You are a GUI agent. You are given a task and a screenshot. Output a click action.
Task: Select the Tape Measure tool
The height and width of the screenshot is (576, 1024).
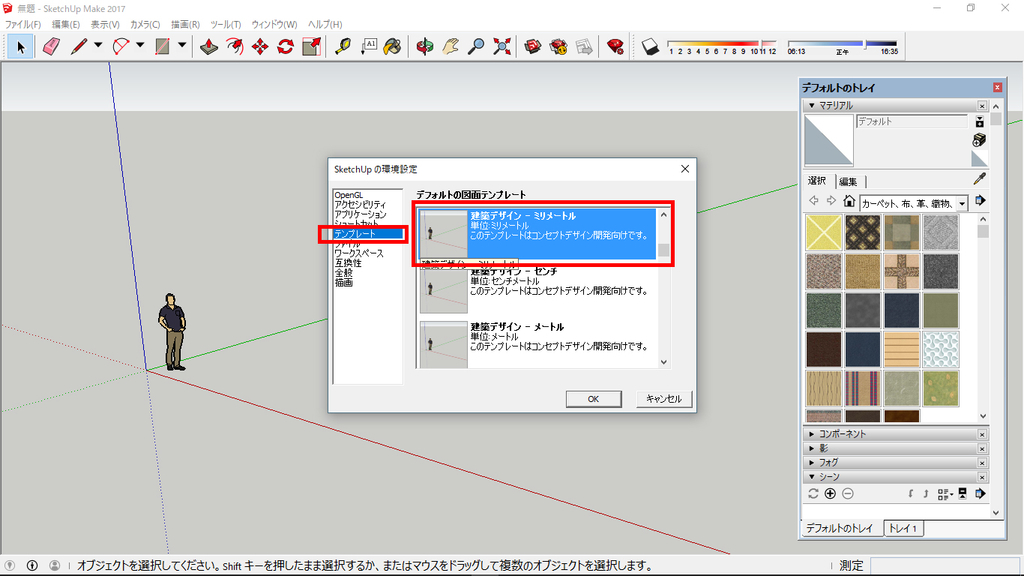345,47
